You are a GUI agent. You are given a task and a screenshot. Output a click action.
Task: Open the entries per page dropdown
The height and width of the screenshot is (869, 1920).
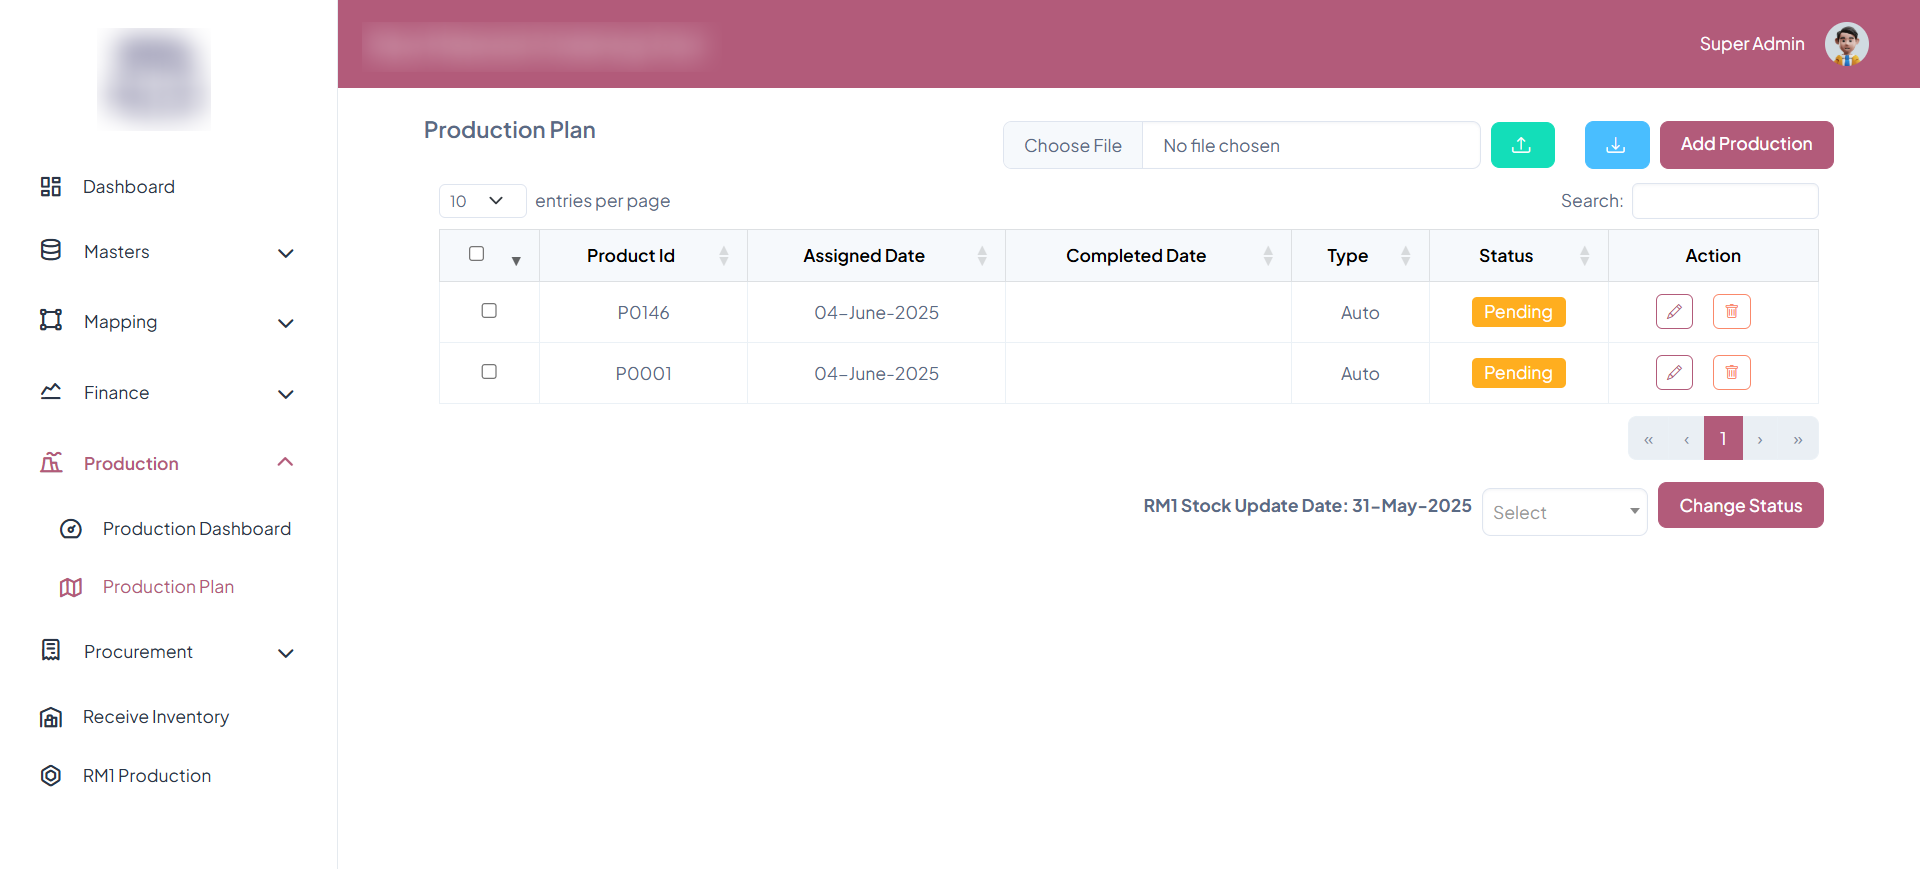coord(482,201)
